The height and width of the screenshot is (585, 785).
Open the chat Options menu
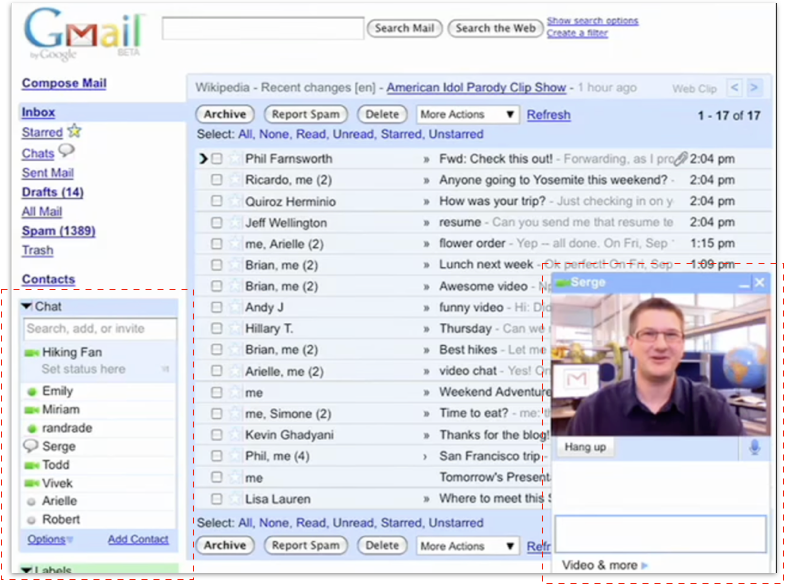point(50,539)
